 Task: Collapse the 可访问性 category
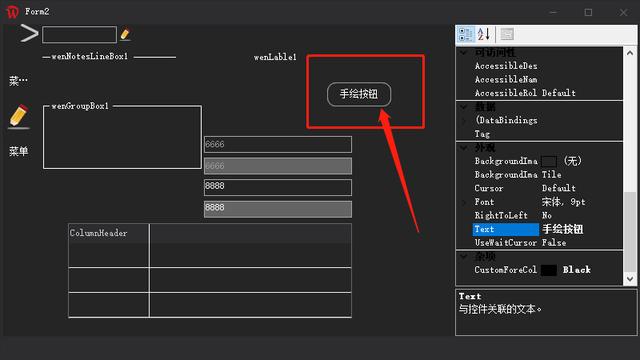click(464, 52)
